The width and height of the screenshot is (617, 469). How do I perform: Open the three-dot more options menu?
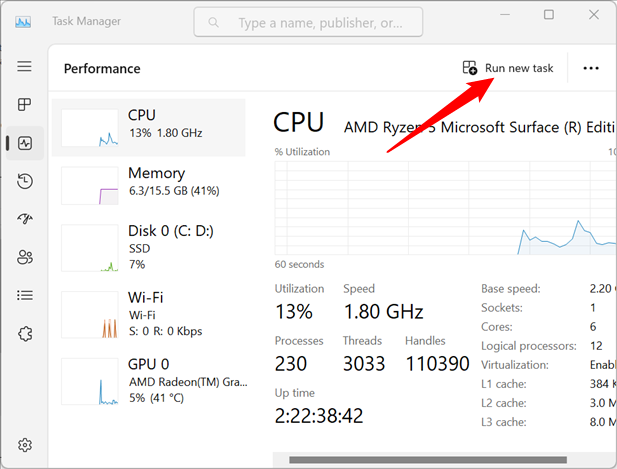click(x=591, y=68)
